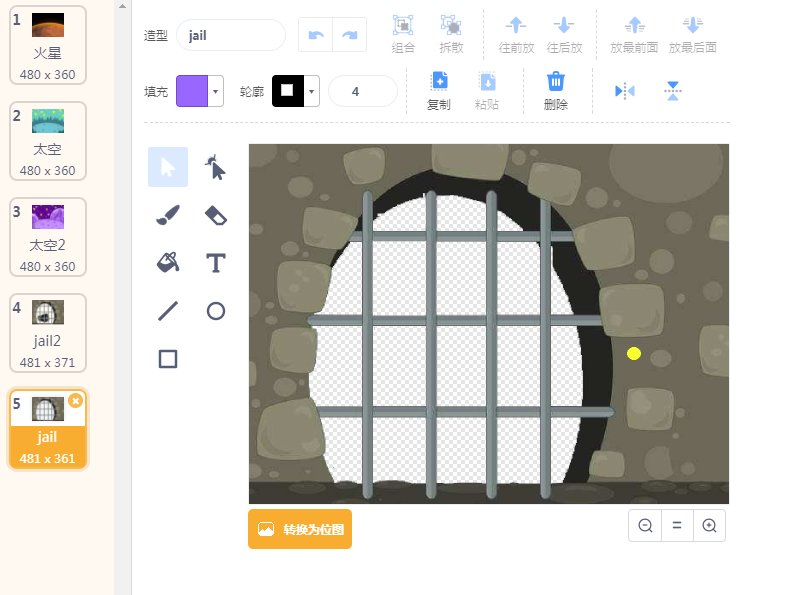Click the outline width field showing 4
Image resolution: width=808 pixels, height=595 pixels.
pos(363,91)
